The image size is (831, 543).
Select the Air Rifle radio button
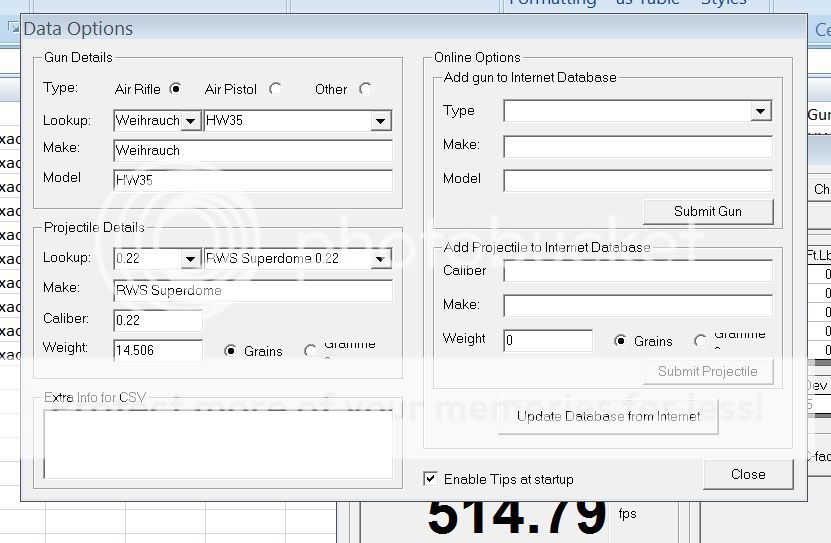pyautogui.click(x=175, y=88)
